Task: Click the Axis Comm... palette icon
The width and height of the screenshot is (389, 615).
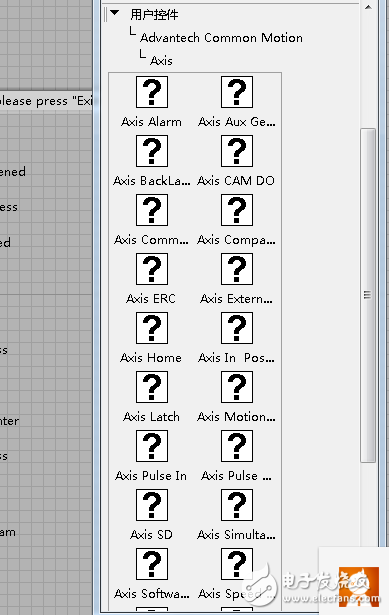Action: pos(152,210)
